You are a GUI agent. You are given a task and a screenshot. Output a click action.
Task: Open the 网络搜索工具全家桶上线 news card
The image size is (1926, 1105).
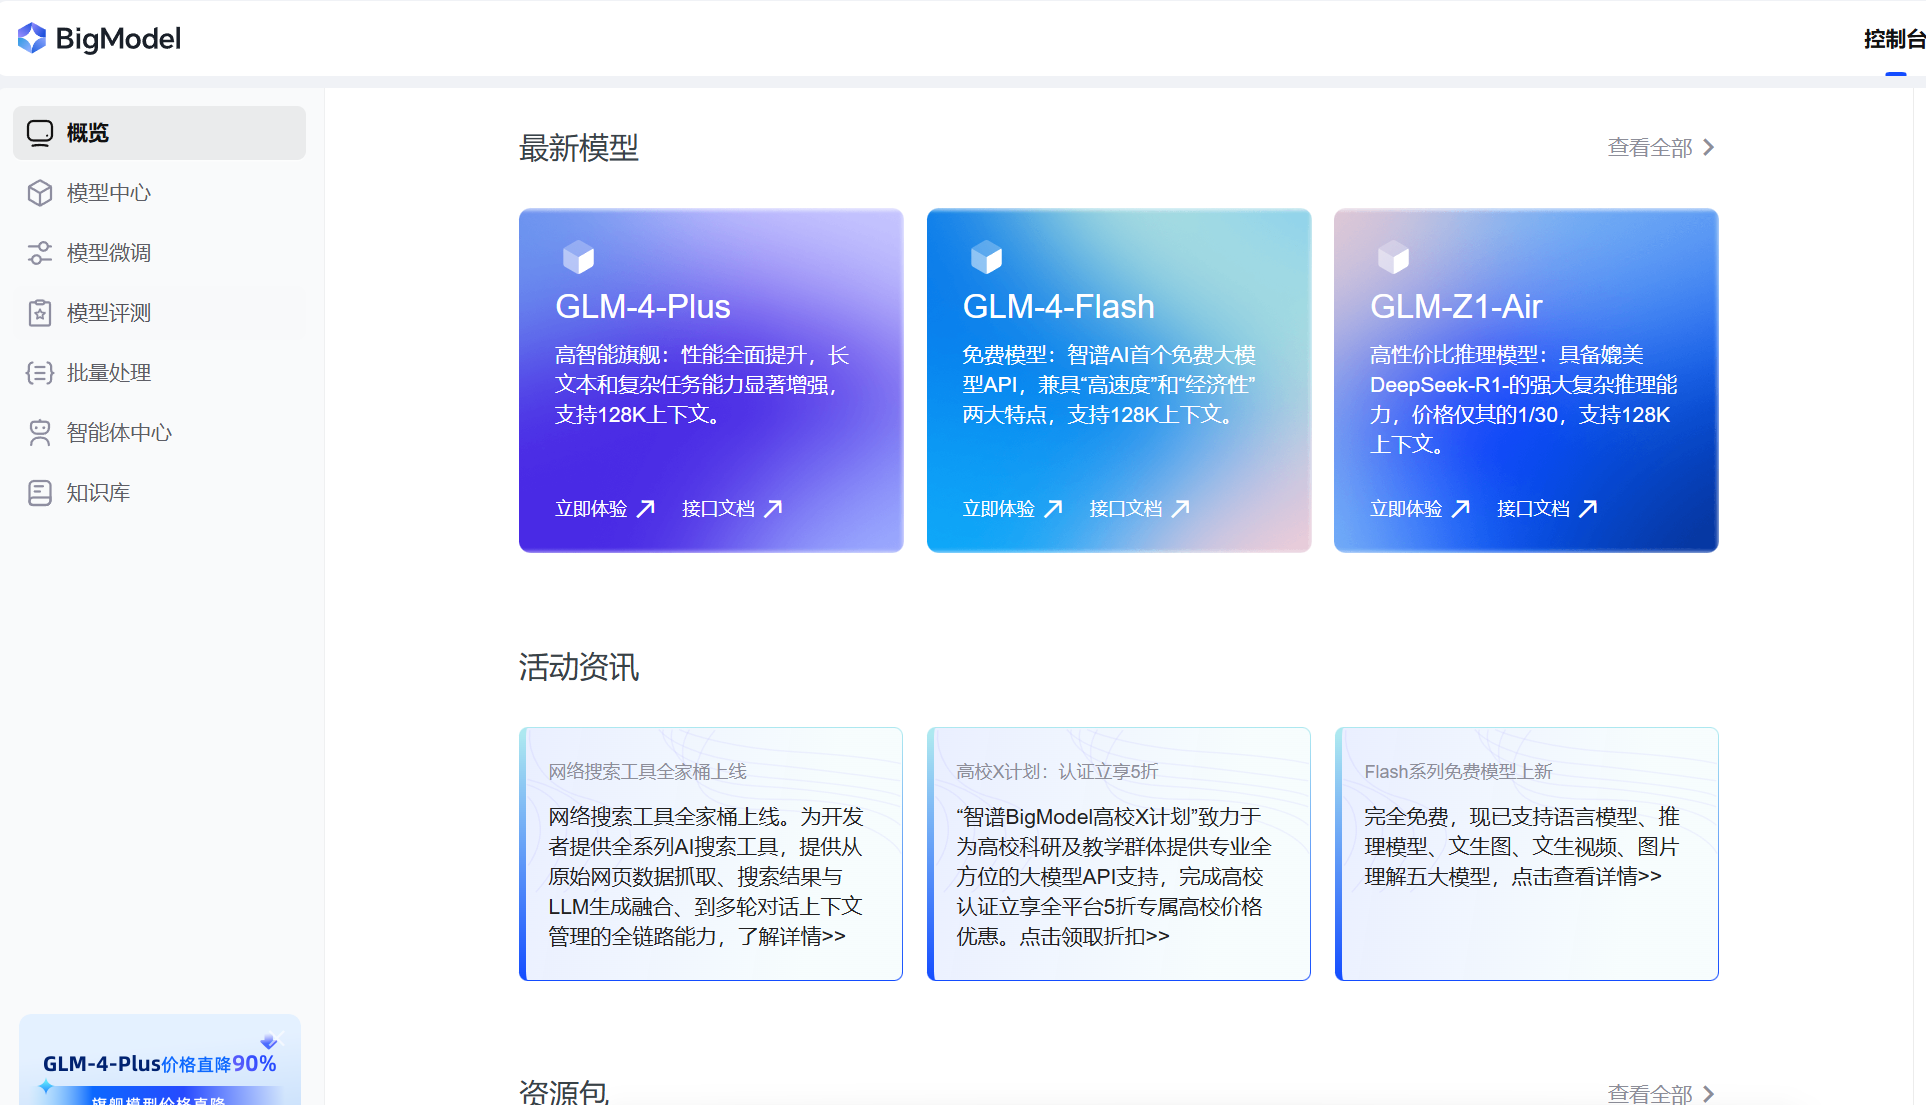pyautogui.click(x=711, y=854)
